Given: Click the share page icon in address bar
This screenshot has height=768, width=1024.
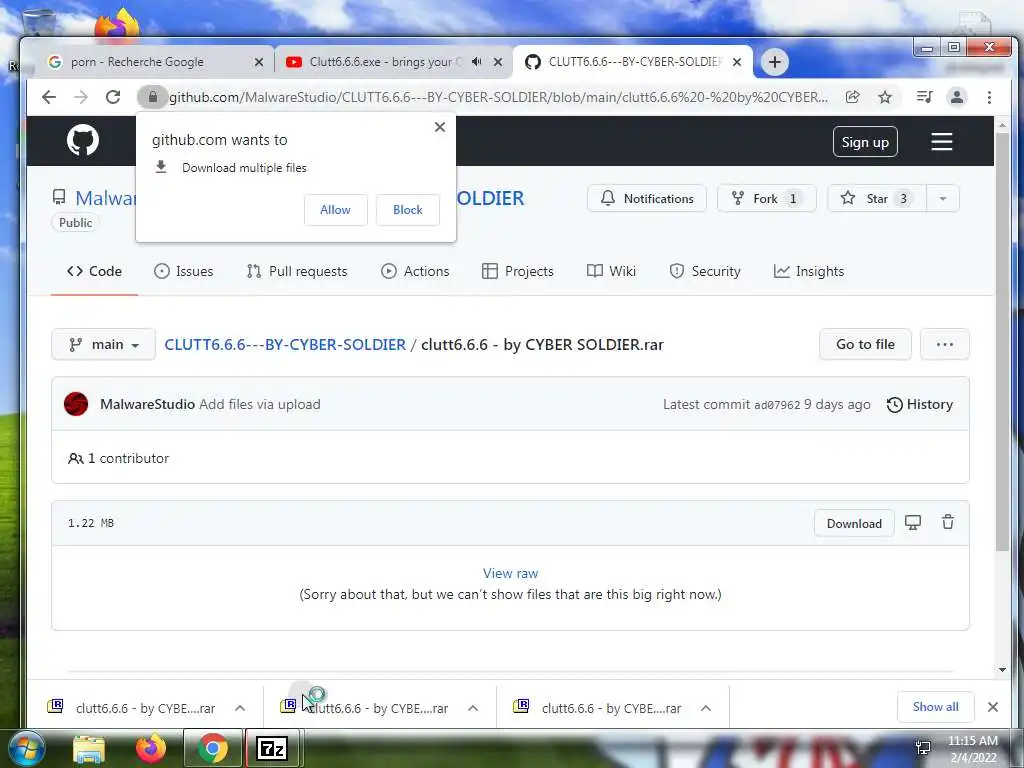Looking at the screenshot, I should coord(852,97).
